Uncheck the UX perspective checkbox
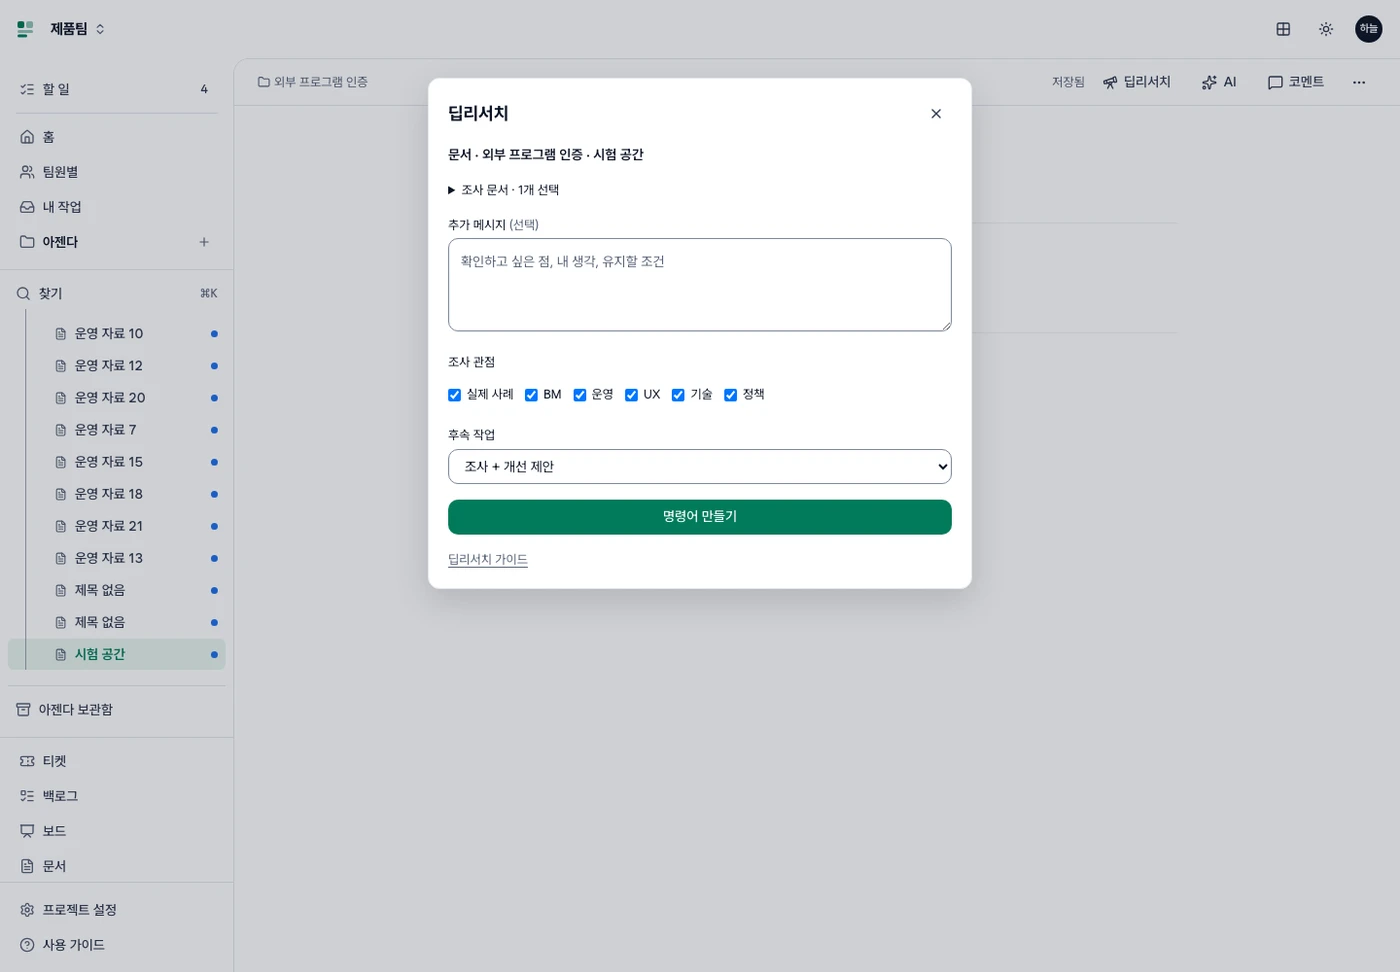 [x=632, y=395]
